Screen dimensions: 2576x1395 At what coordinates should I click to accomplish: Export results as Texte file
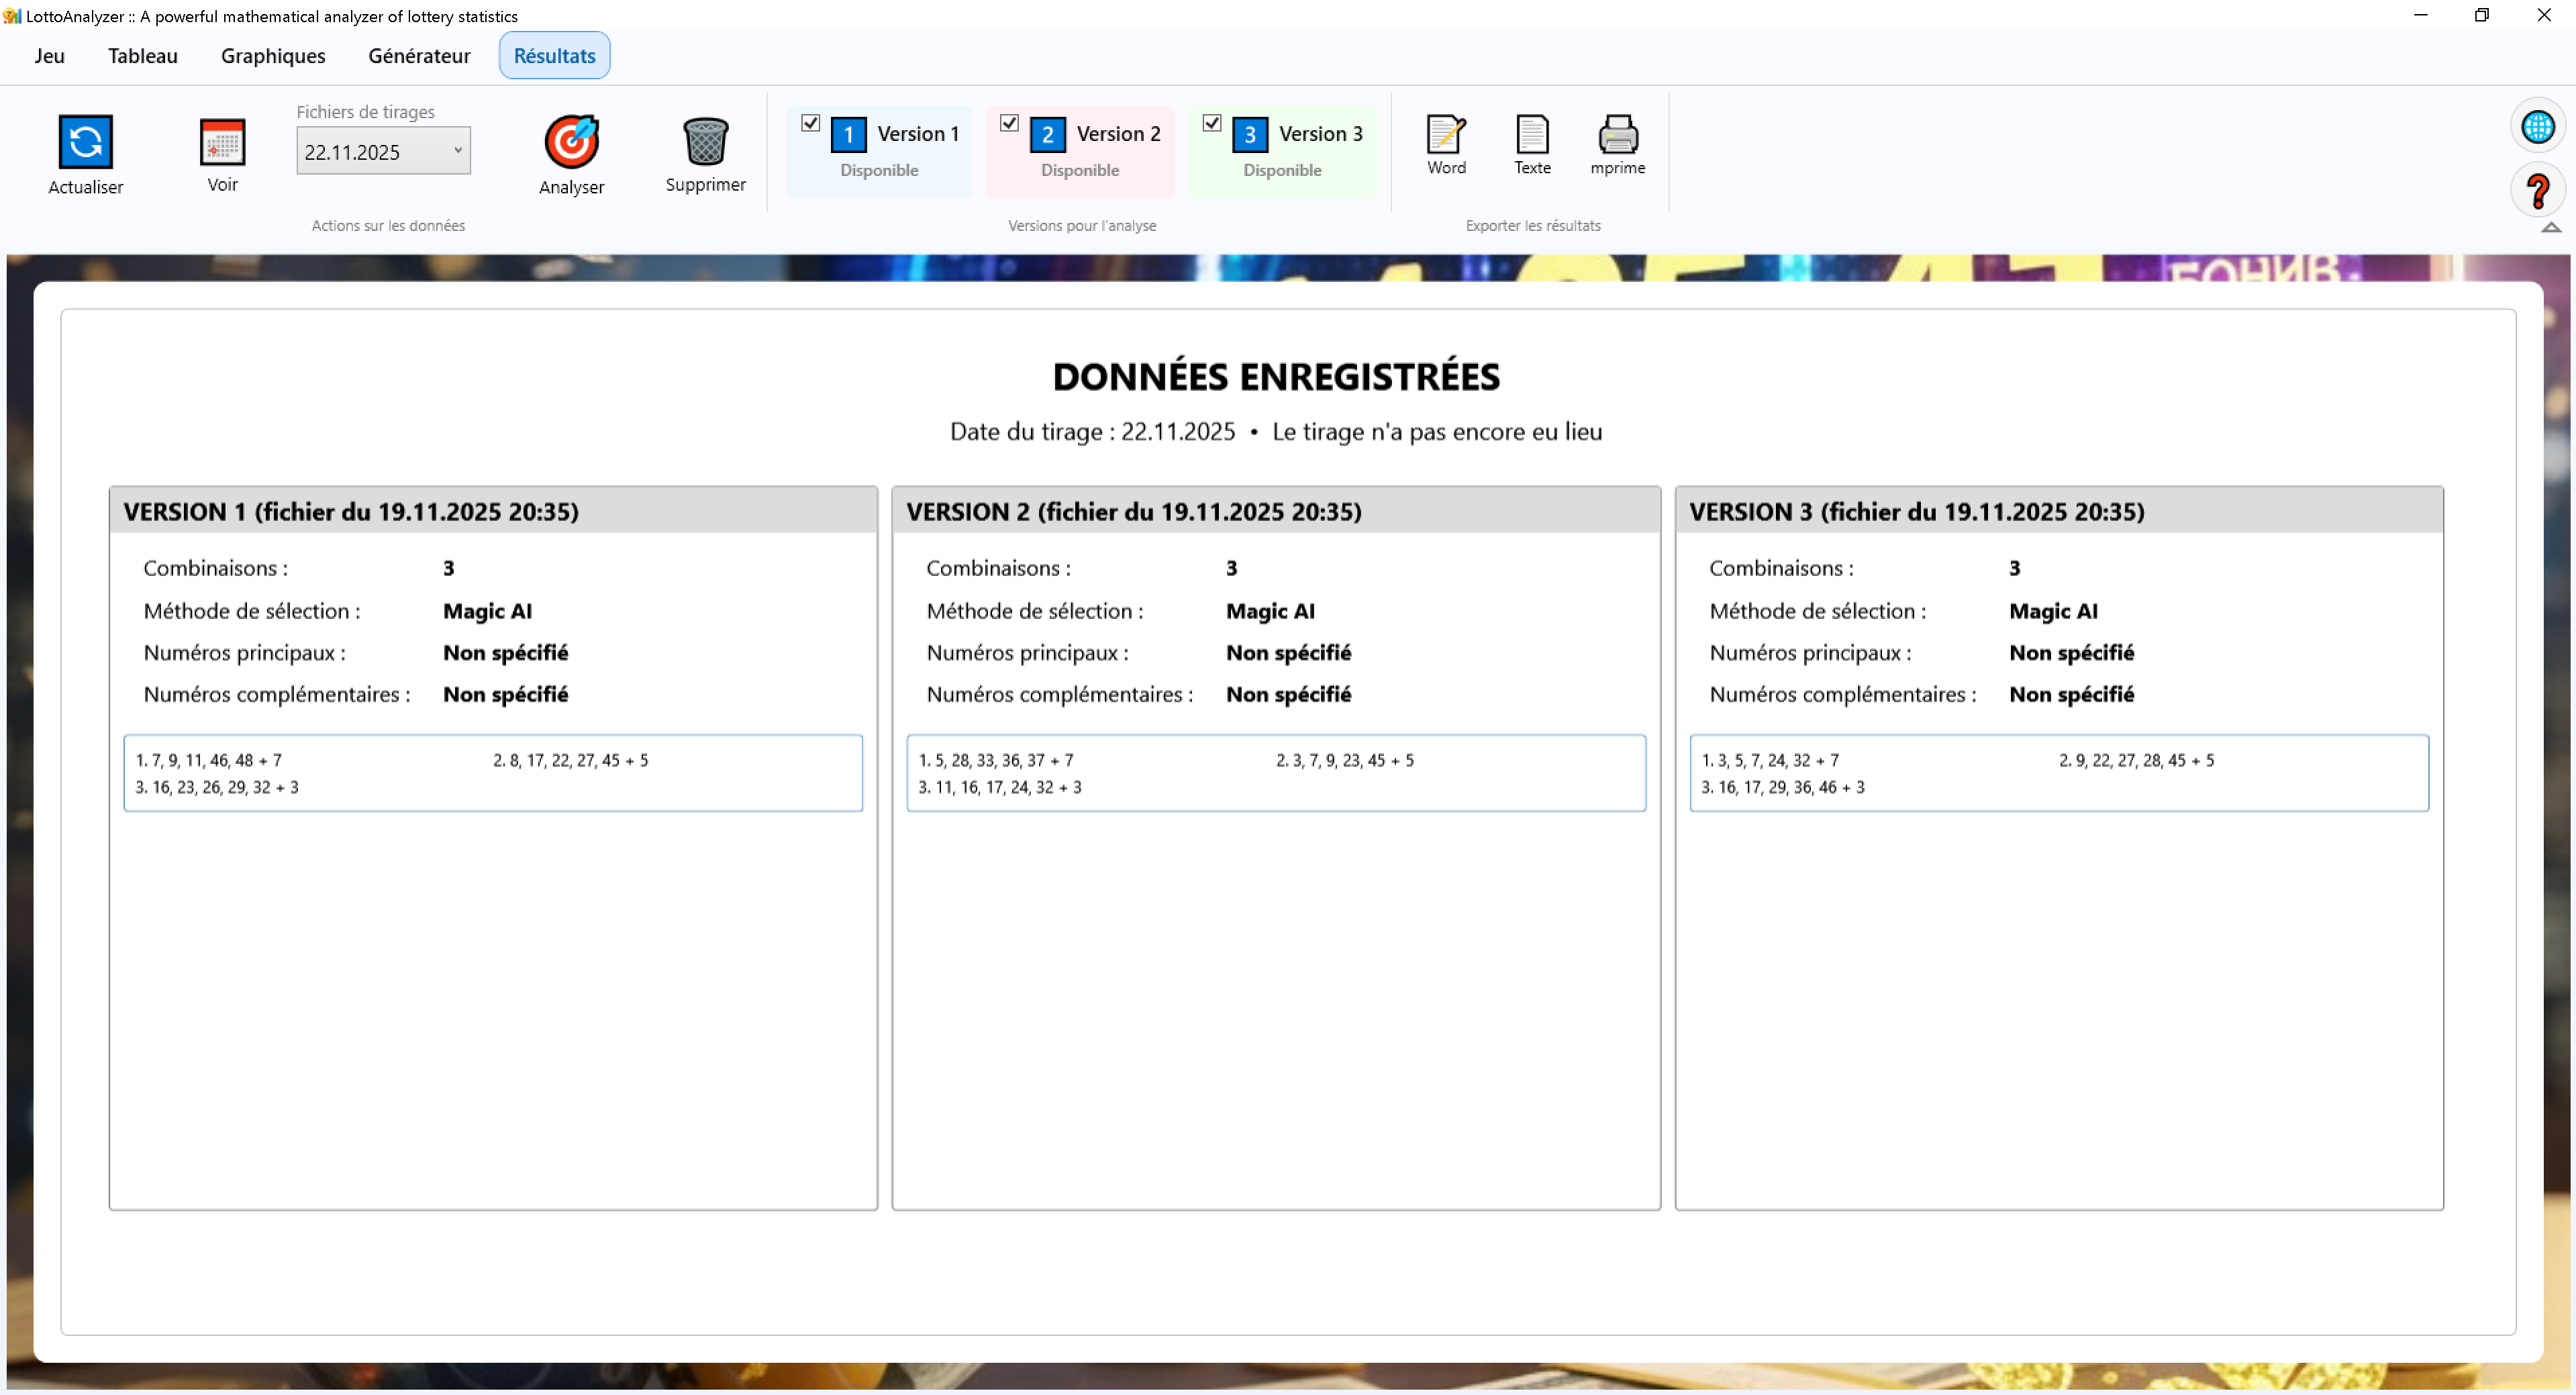click(x=1532, y=134)
